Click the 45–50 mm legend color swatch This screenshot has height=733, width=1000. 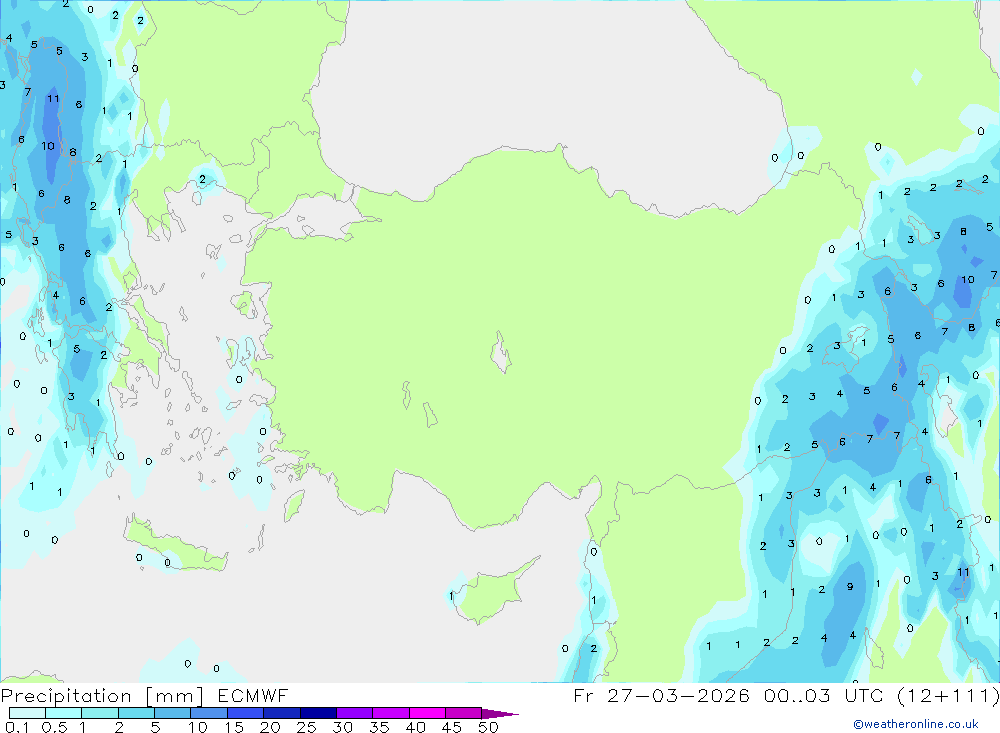[464, 713]
